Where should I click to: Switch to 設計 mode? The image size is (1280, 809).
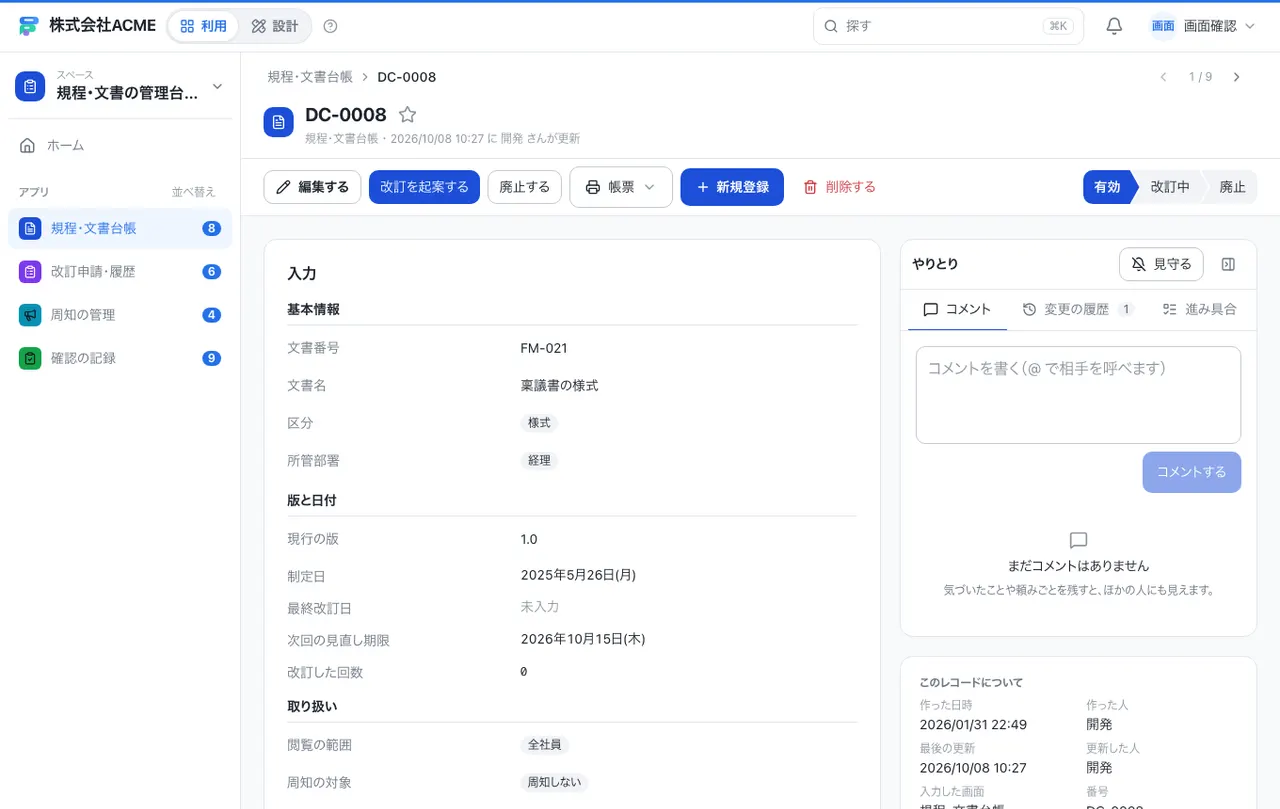[275, 26]
